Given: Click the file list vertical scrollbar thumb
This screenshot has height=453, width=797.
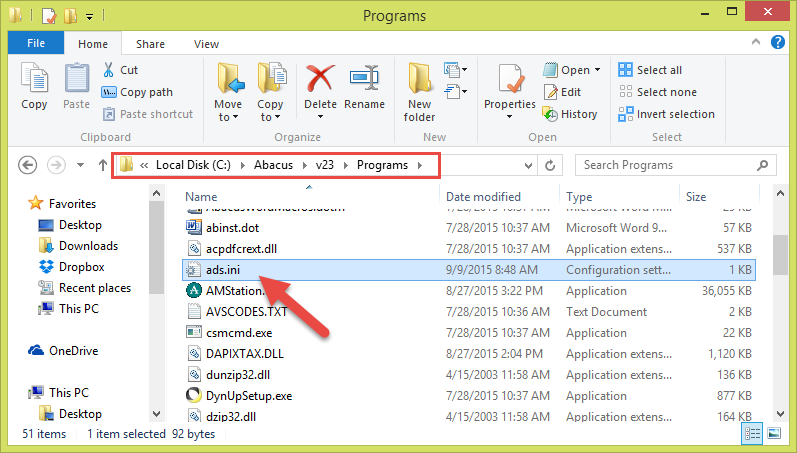Looking at the screenshot, I should pyautogui.click(x=780, y=255).
